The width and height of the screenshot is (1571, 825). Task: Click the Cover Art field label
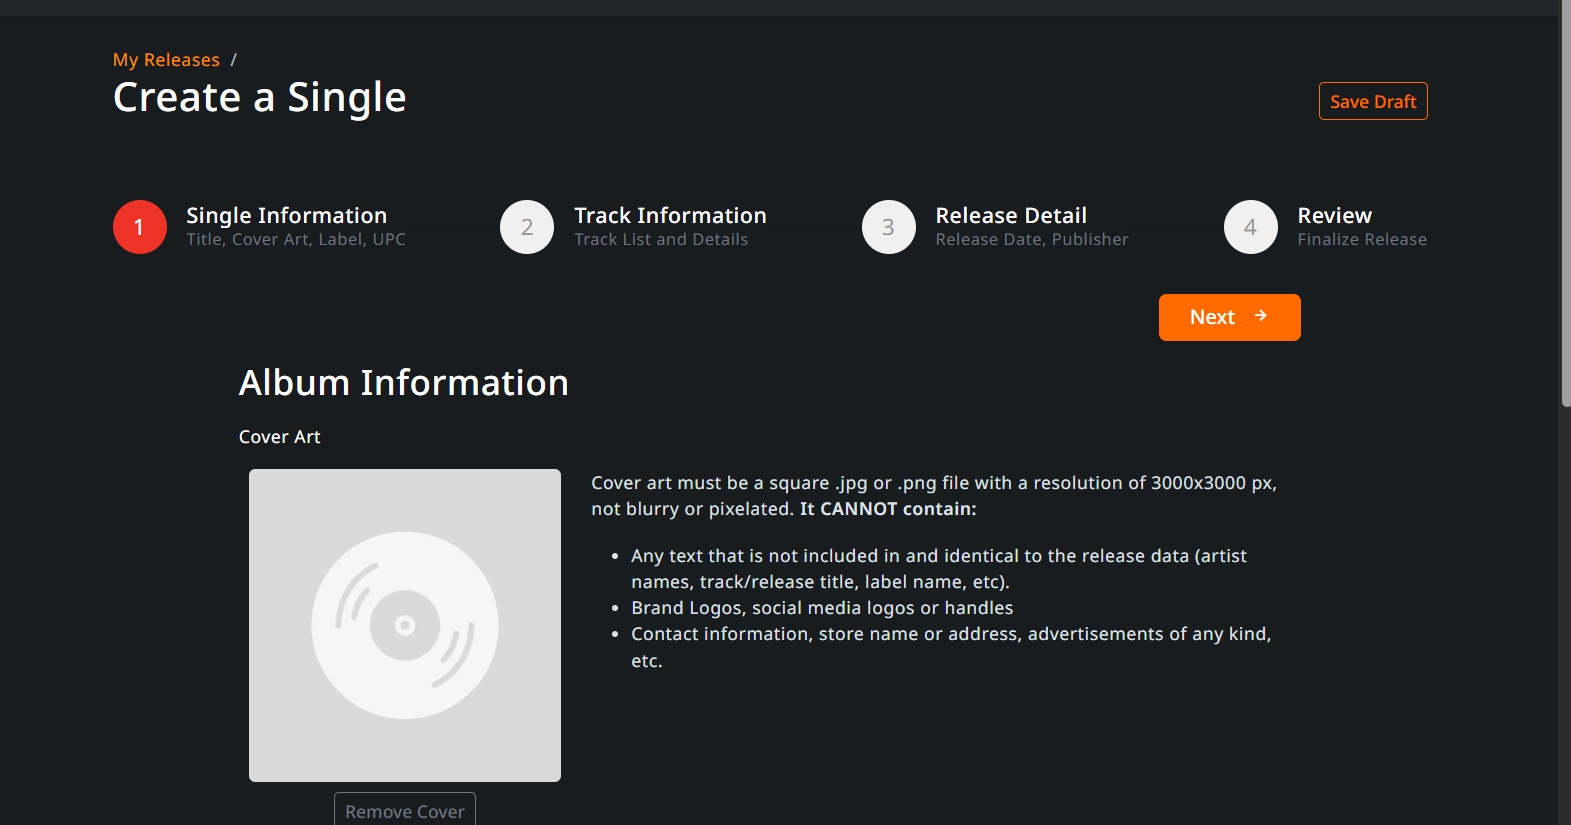tap(280, 437)
